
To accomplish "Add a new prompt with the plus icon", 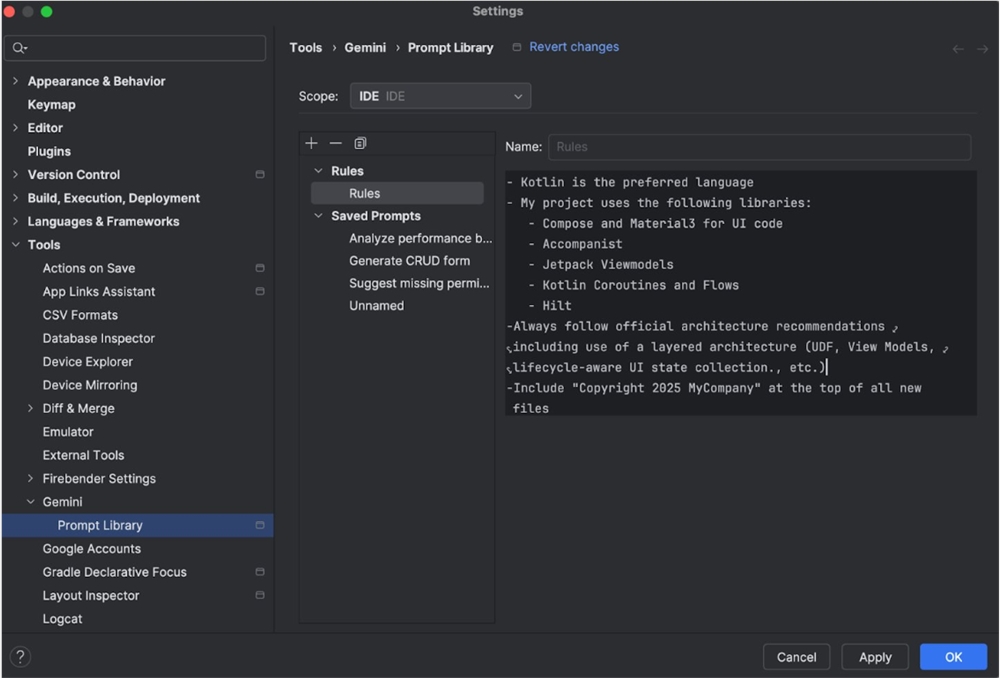I will tap(311, 143).
